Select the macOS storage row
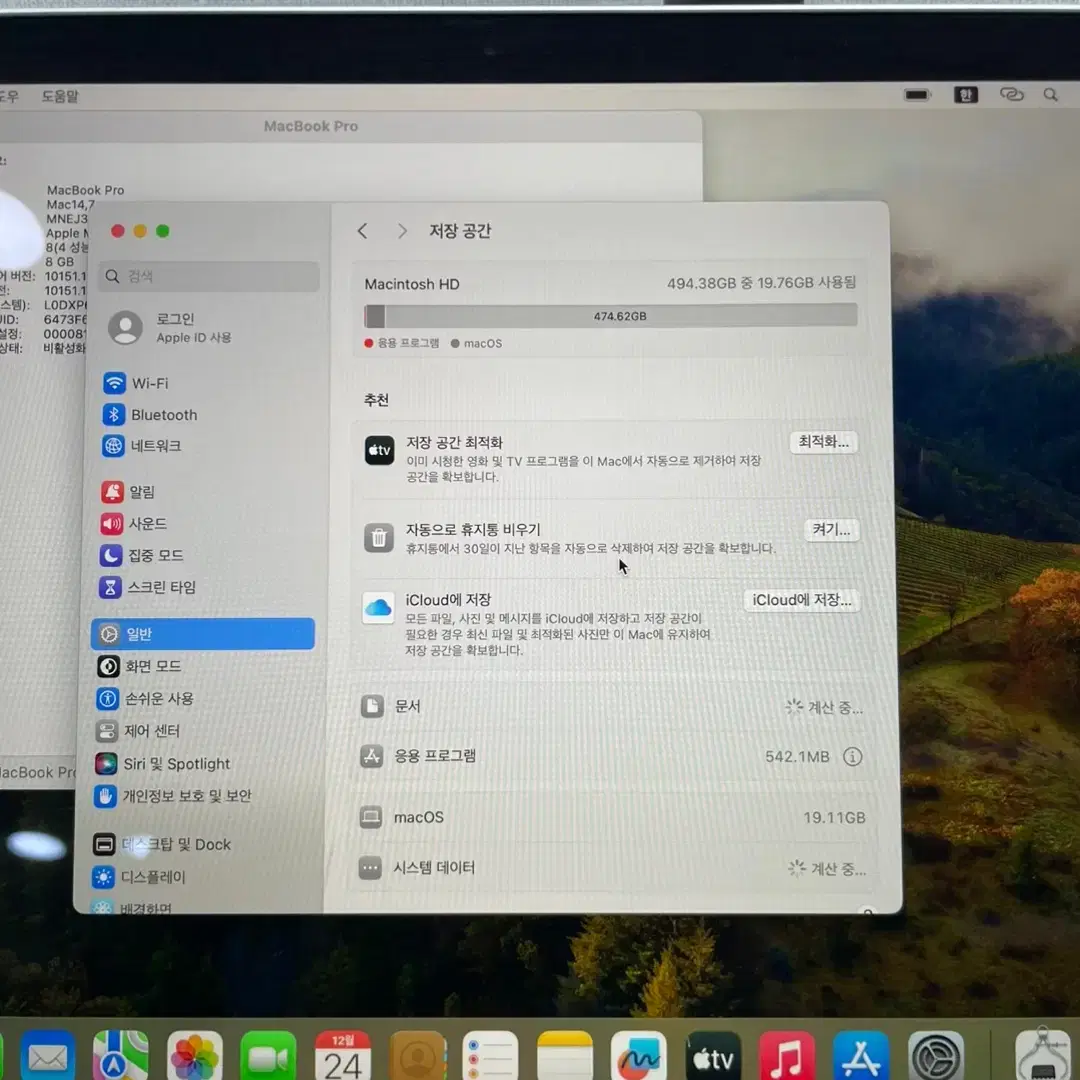 (612, 818)
